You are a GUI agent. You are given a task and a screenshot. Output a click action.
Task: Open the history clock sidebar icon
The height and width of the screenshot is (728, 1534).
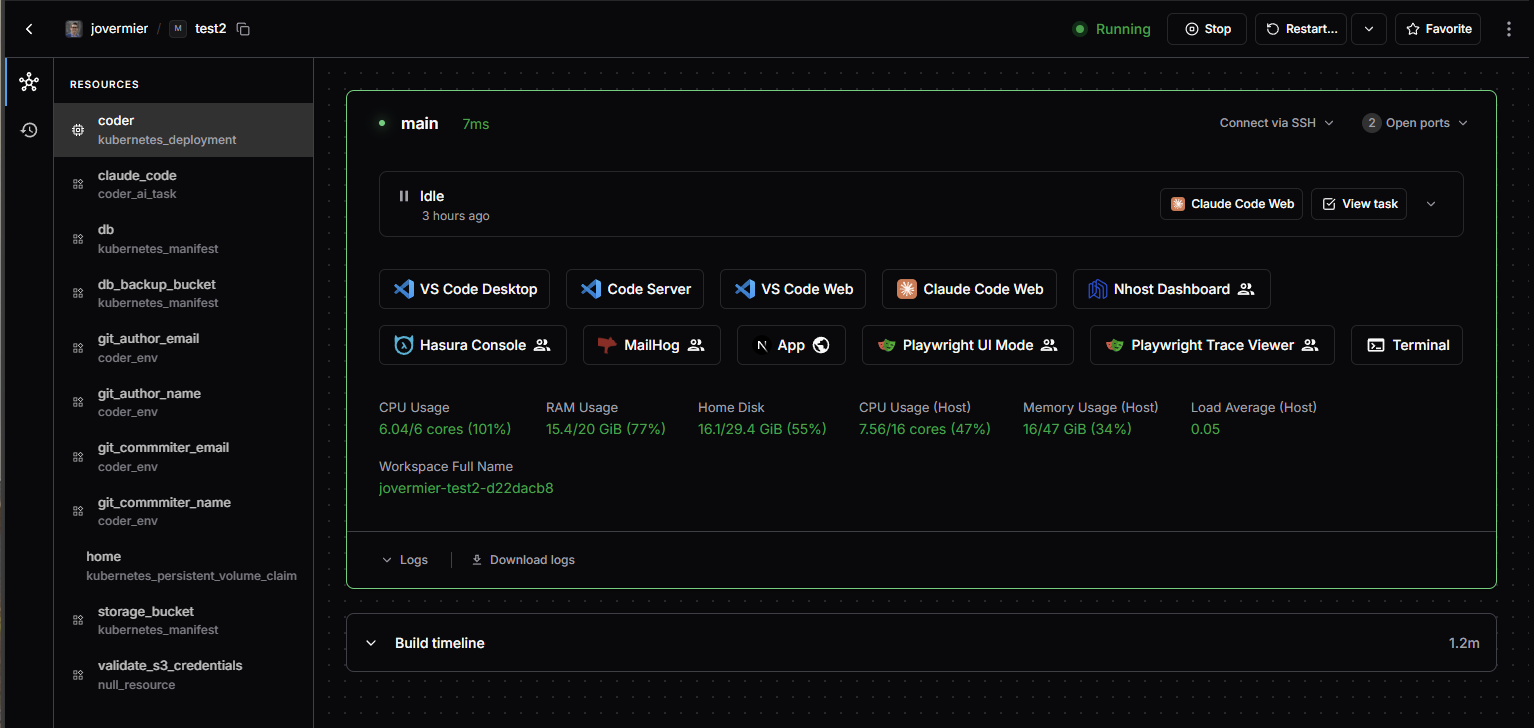pyautogui.click(x=29, y=130)
